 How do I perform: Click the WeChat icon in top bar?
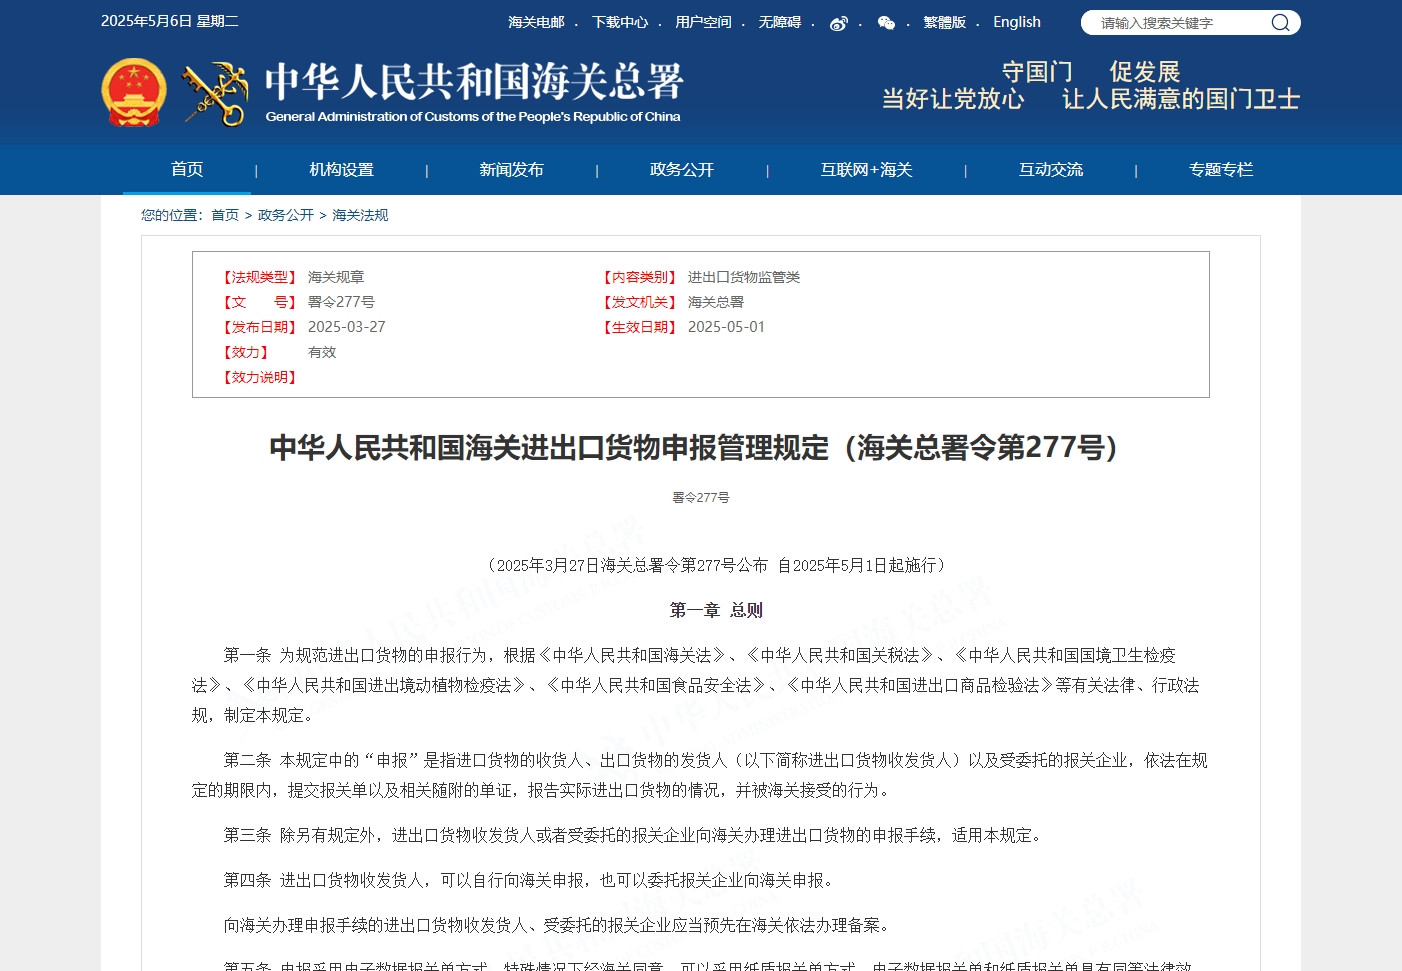886,23
